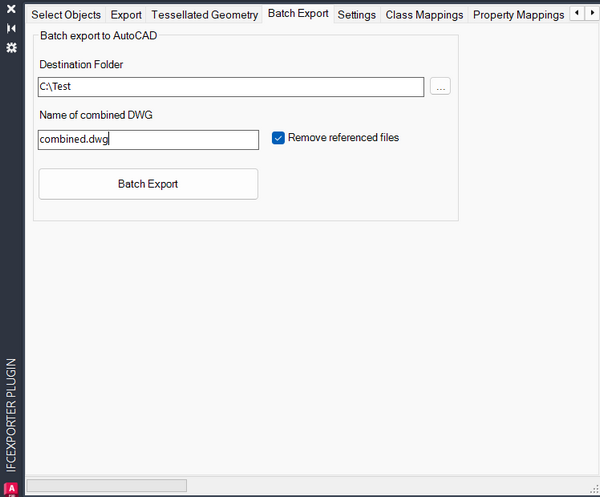Open palette properties gear icon

coord(11,48)
